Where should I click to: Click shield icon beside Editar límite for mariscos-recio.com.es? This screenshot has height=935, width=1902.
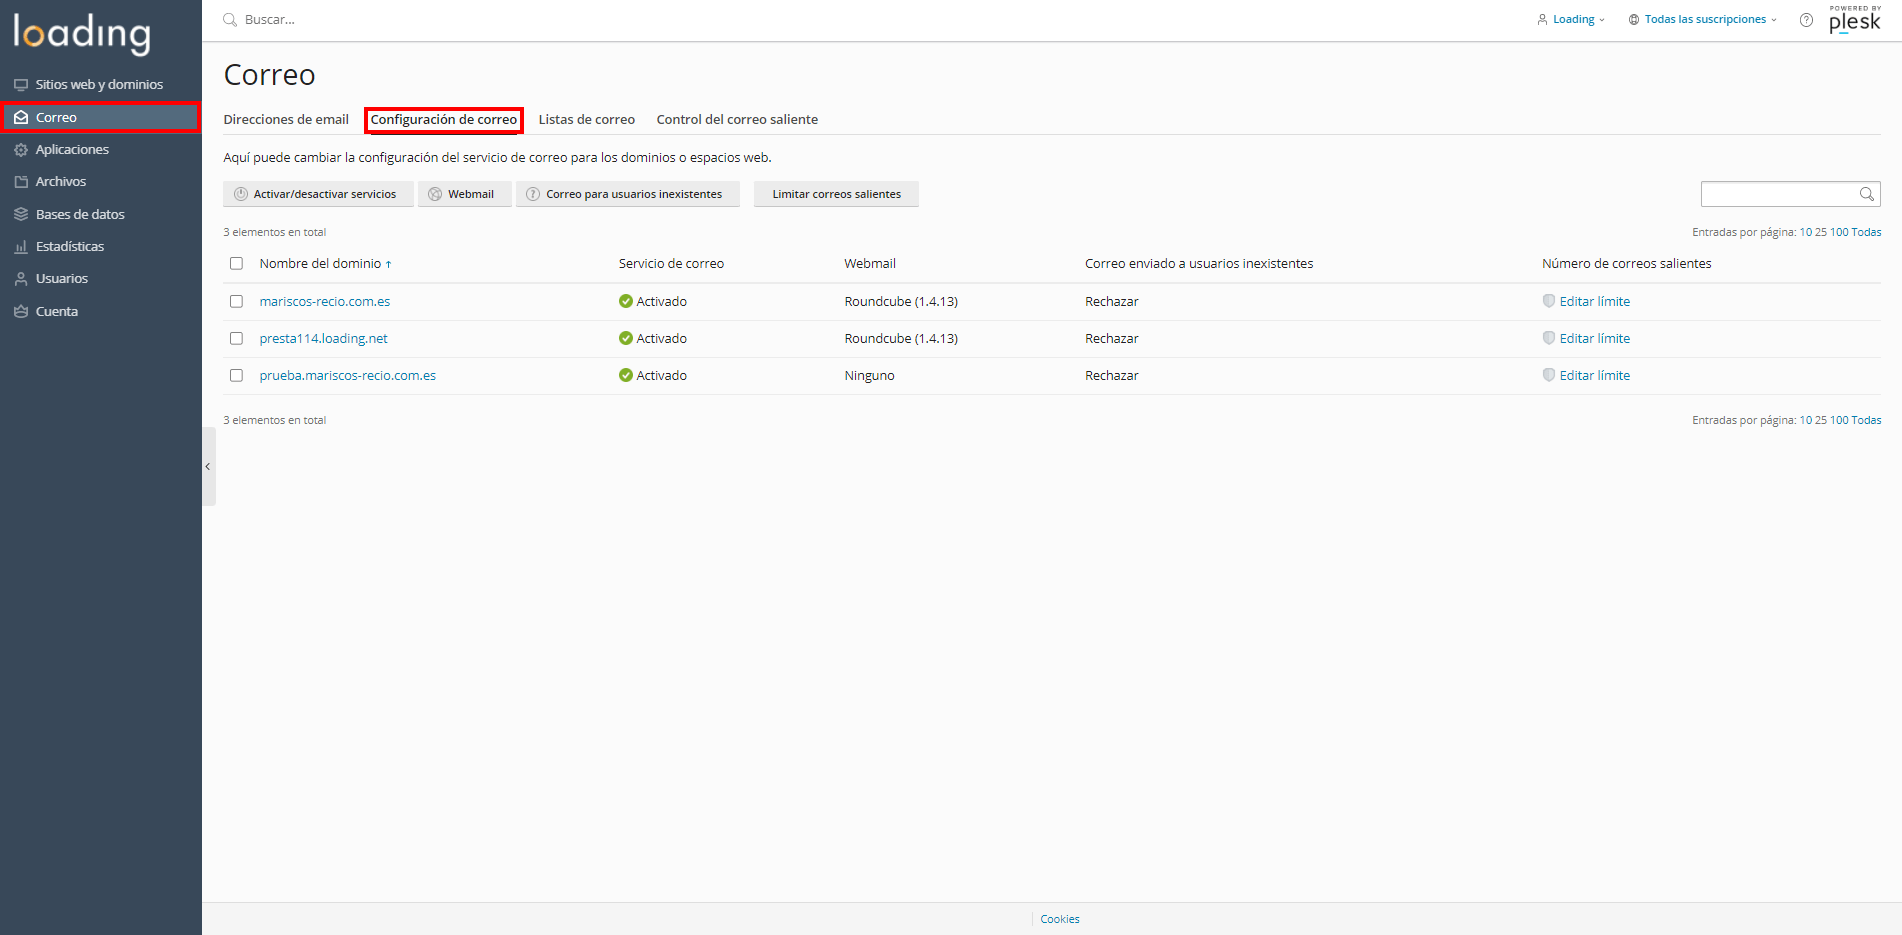click(x=1549, y=301)
